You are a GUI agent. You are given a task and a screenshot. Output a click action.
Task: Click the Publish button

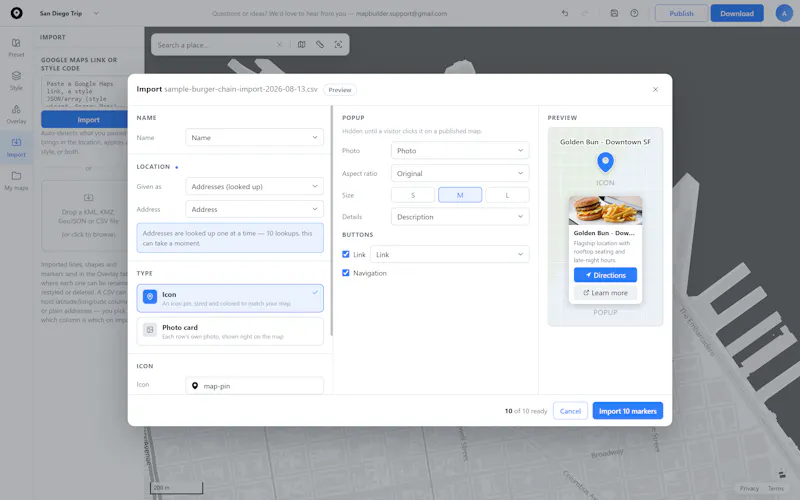pyautogui.click(x=681, y=13)
